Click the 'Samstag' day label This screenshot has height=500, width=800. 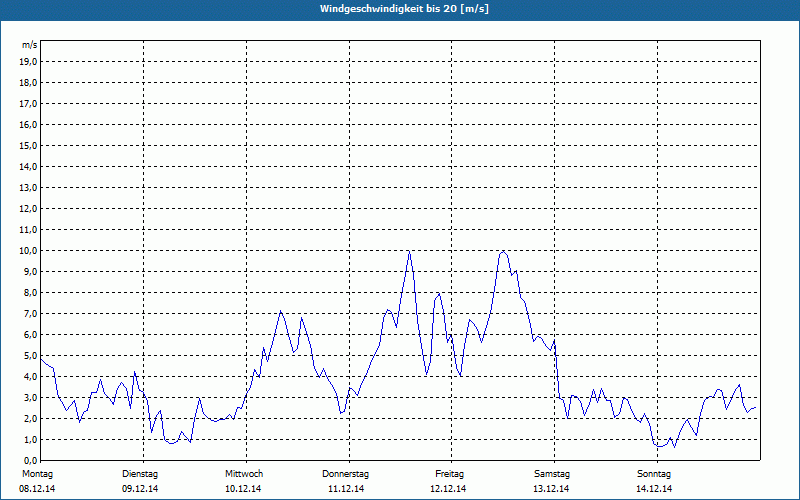pos(552,474)
